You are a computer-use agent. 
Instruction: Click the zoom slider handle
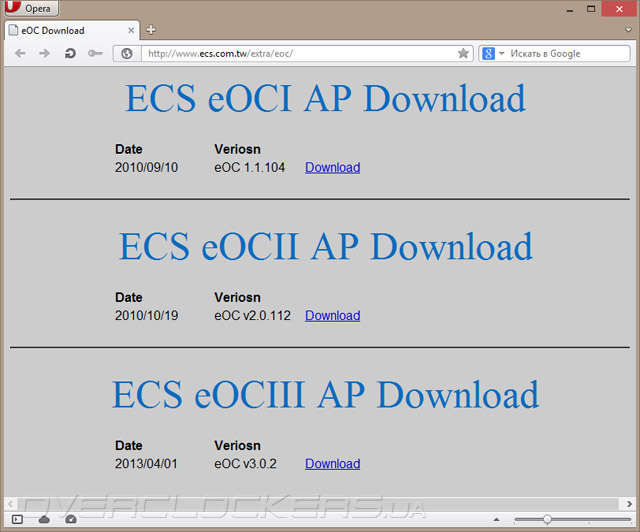(x=547, y=519)
